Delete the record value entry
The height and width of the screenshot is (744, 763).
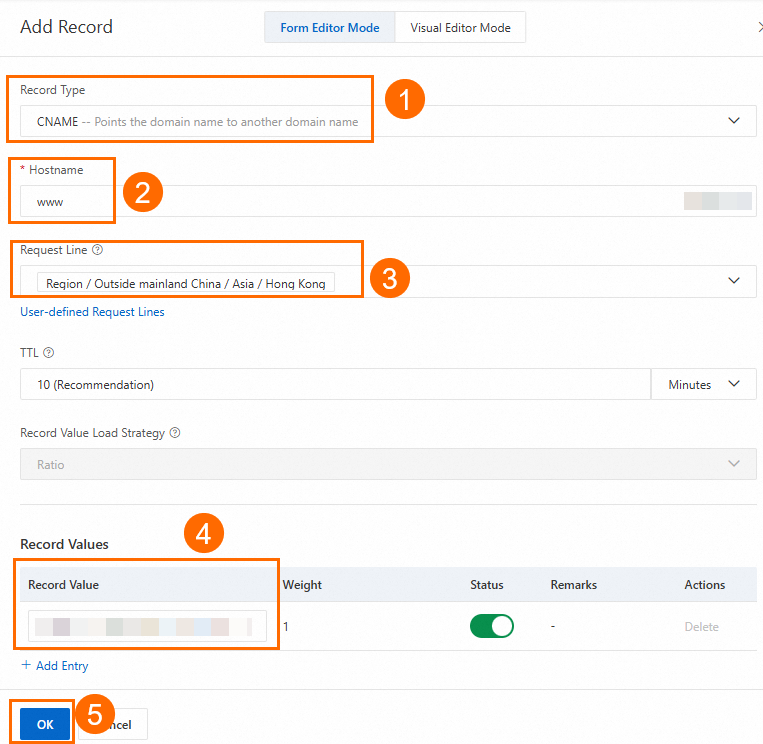pyautogui.click(x=701, y=627)
